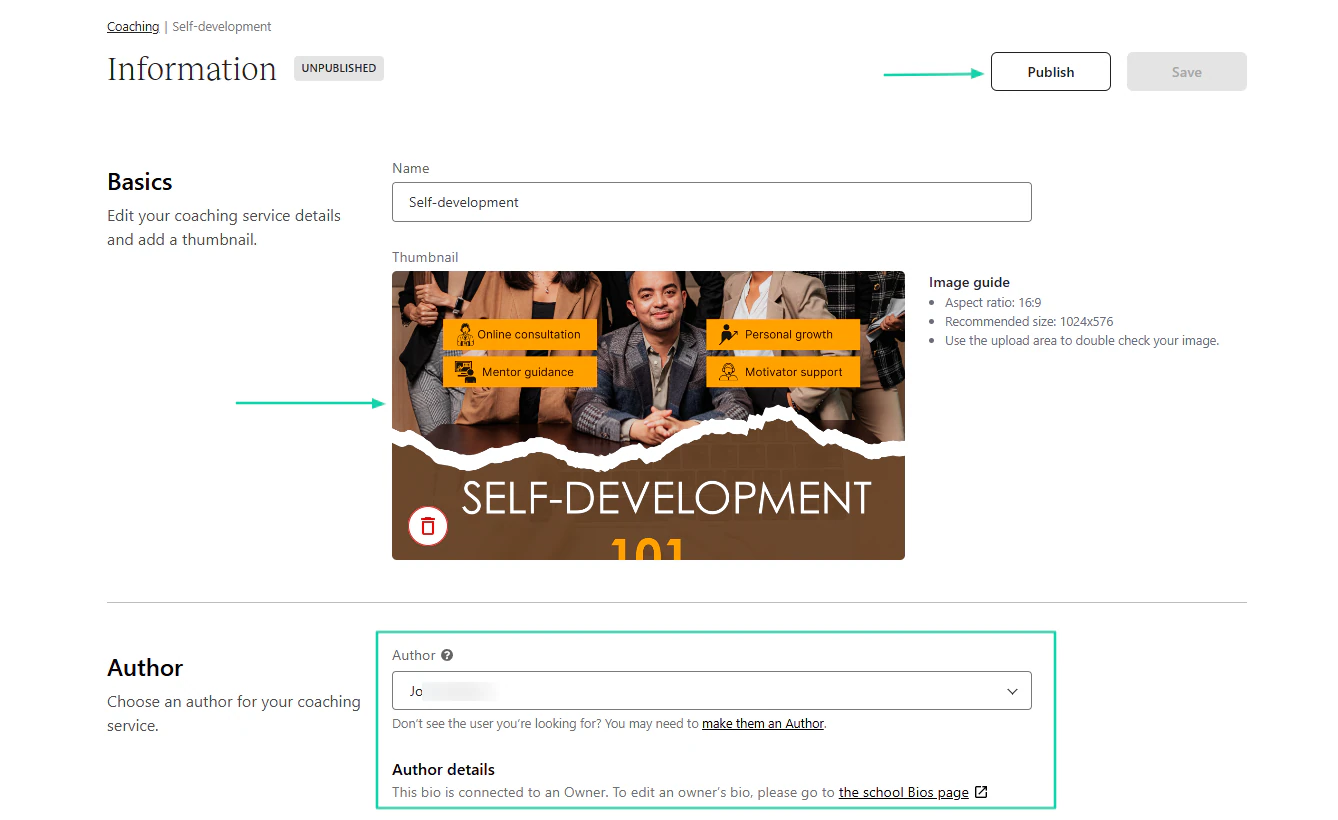Click the 'Self-development' breadcrumb text

(x=222, y=27)
